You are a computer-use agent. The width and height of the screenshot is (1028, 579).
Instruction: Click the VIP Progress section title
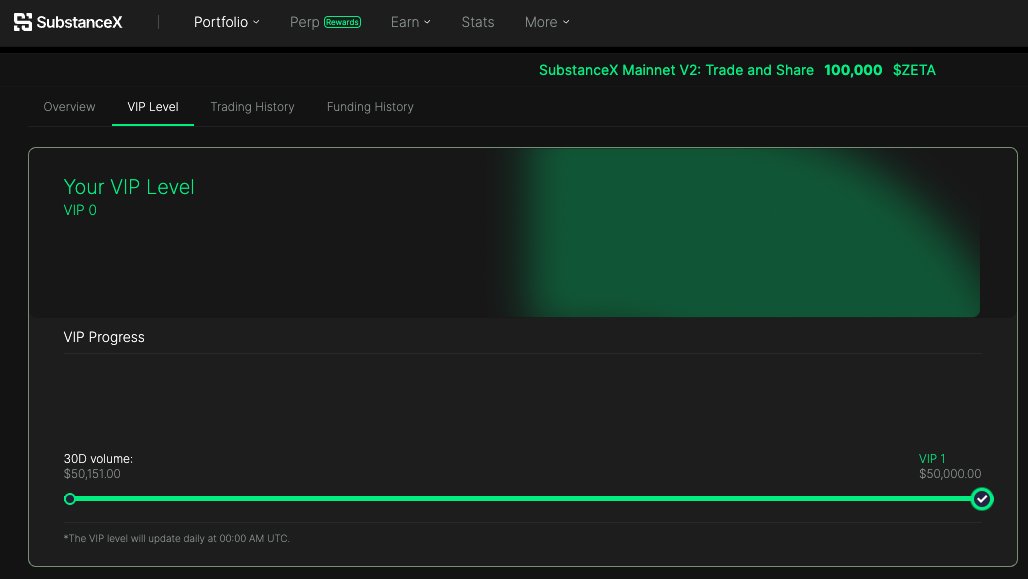(x=104, y=337)
